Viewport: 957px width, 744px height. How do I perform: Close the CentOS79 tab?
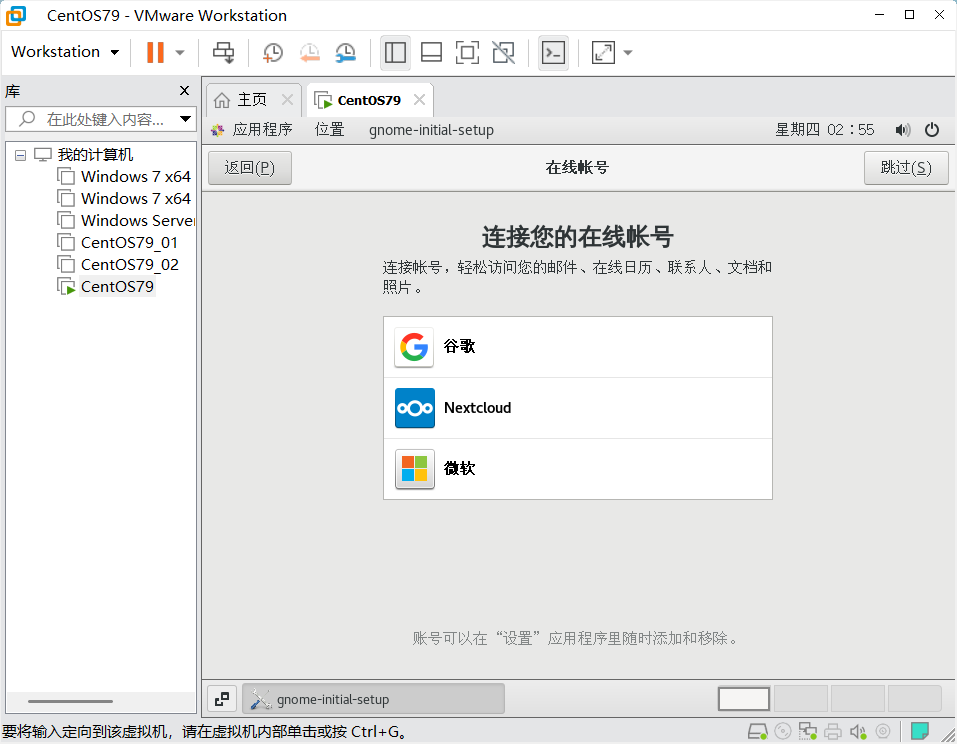point(419,99)
